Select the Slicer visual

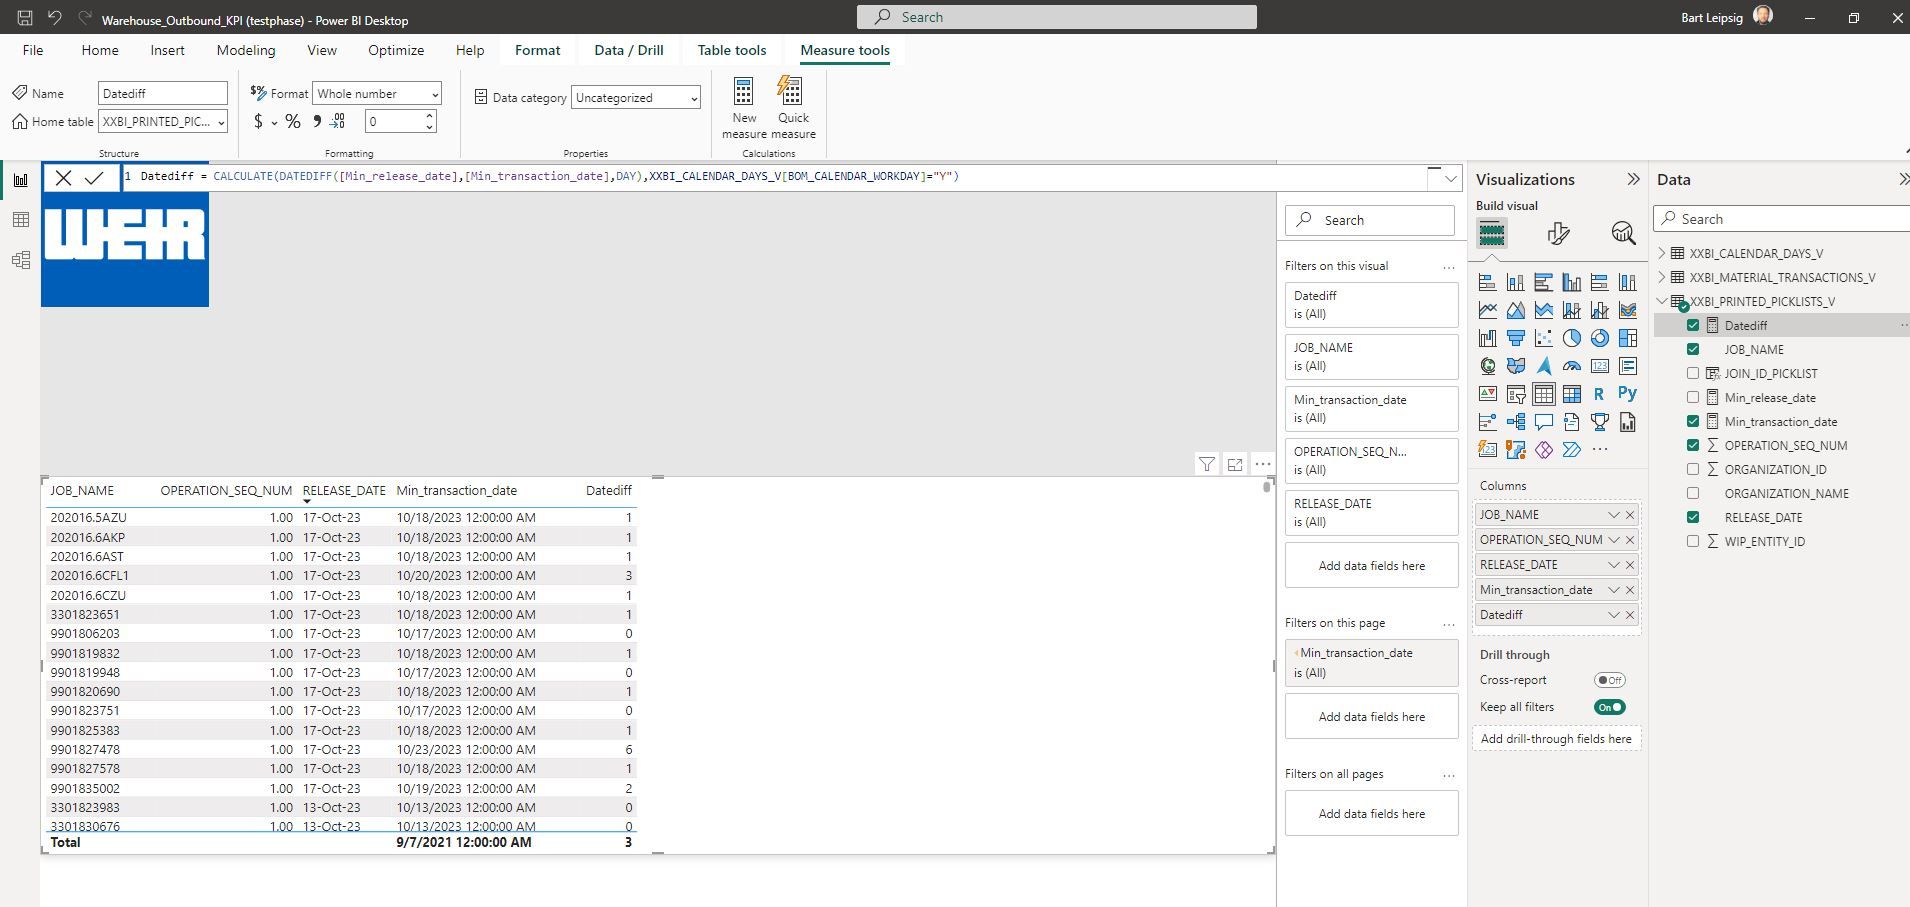tap(1516, 394)
